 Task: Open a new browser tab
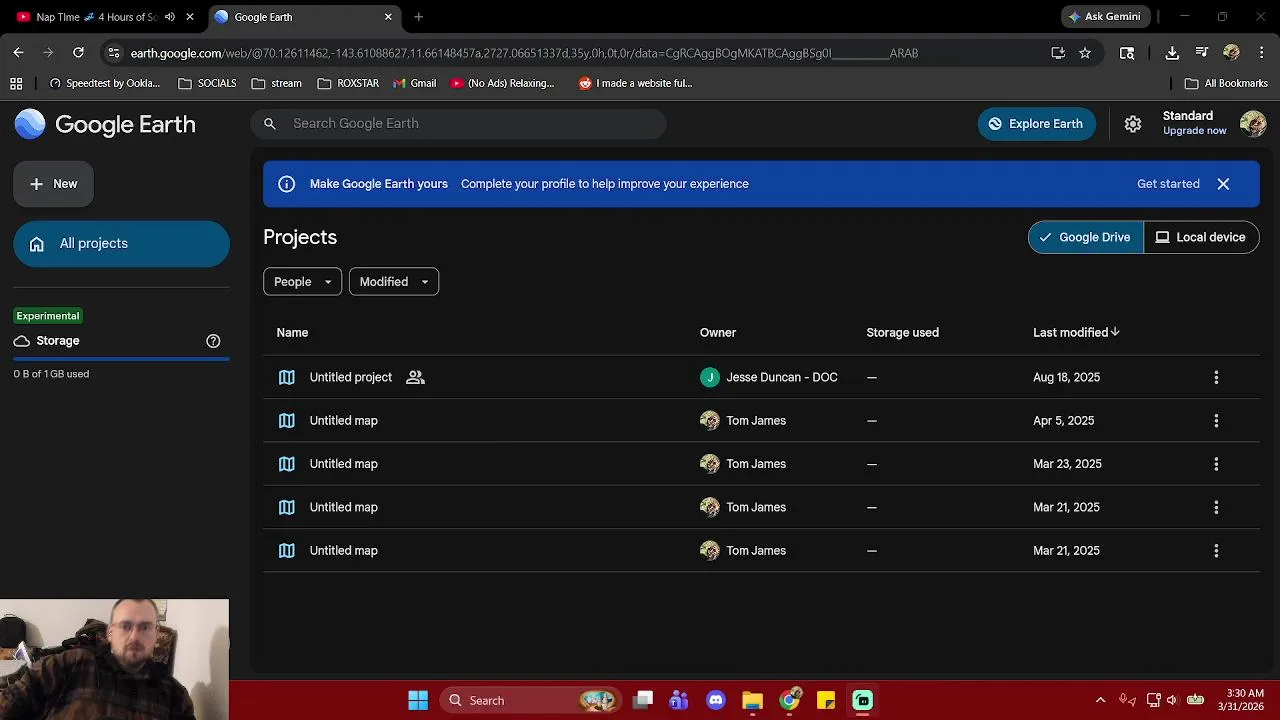(x=418, y=17)
